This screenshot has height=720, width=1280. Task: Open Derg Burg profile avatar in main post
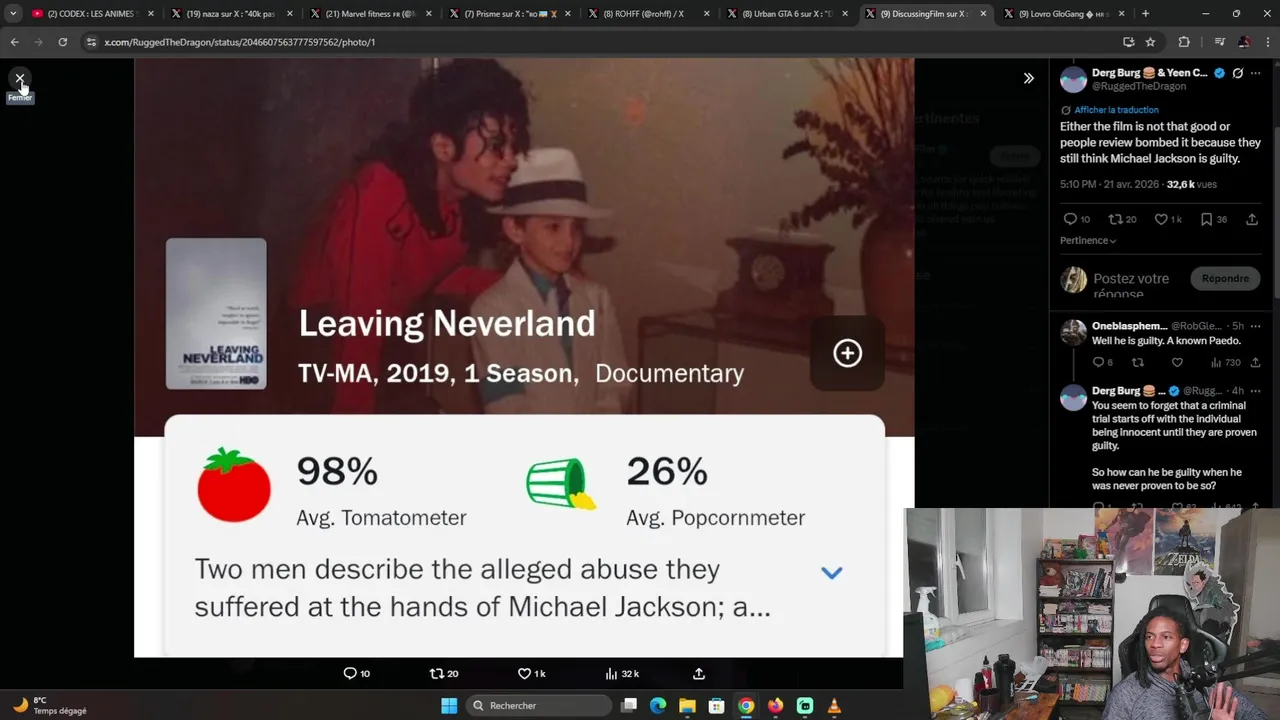click(x=1073, y=80)
